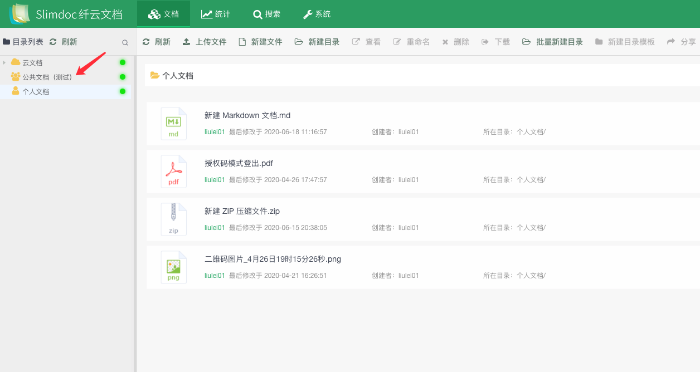Viewport: 700px width, 372px height.
Task: Click the Markdown file icon
Action: click(174, 124)
